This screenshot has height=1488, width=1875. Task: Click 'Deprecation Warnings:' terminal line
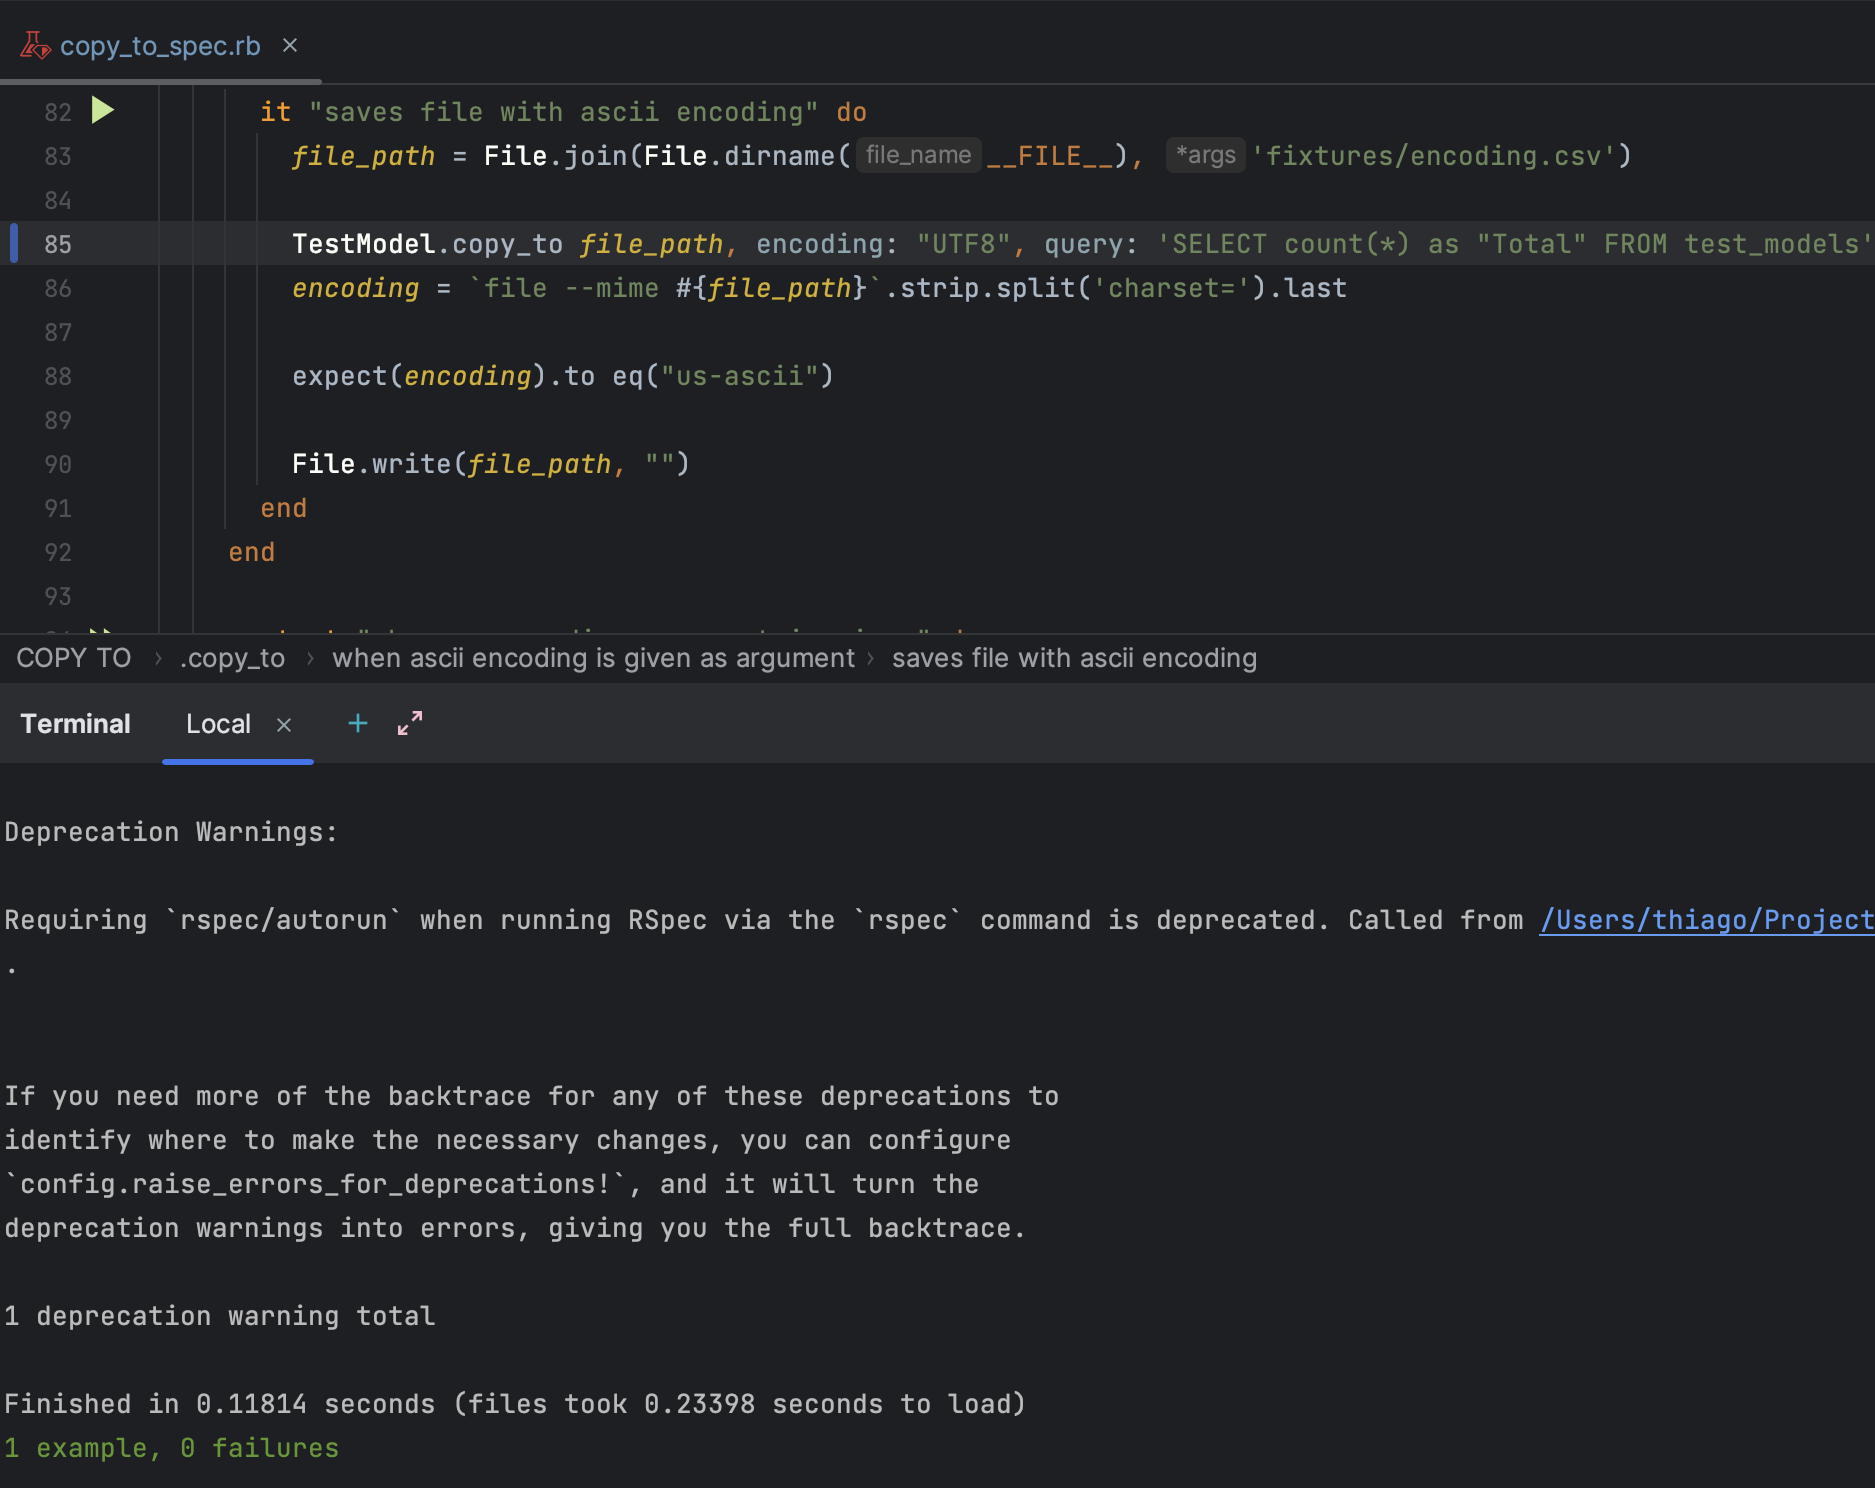(x=172, y=832)
